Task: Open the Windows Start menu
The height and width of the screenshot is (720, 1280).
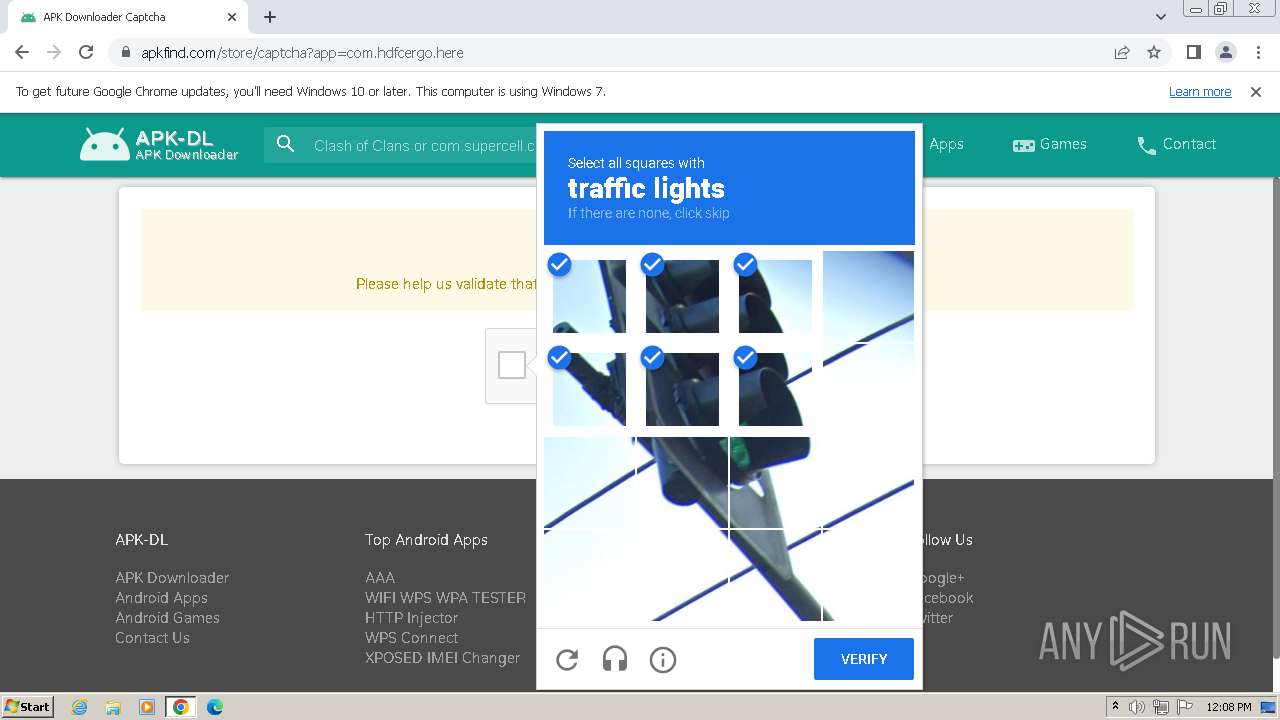Action: (x=27, y=707)
